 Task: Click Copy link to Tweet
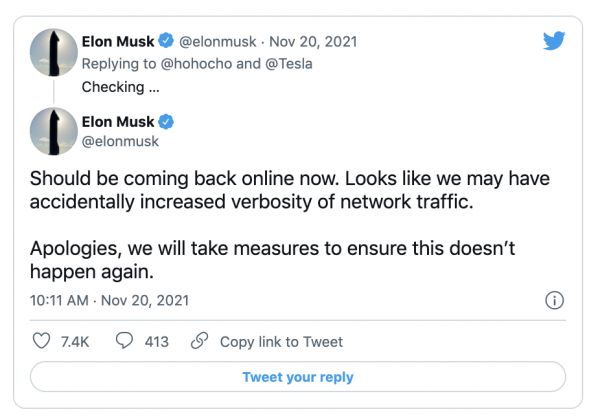(x=281, y=341)
